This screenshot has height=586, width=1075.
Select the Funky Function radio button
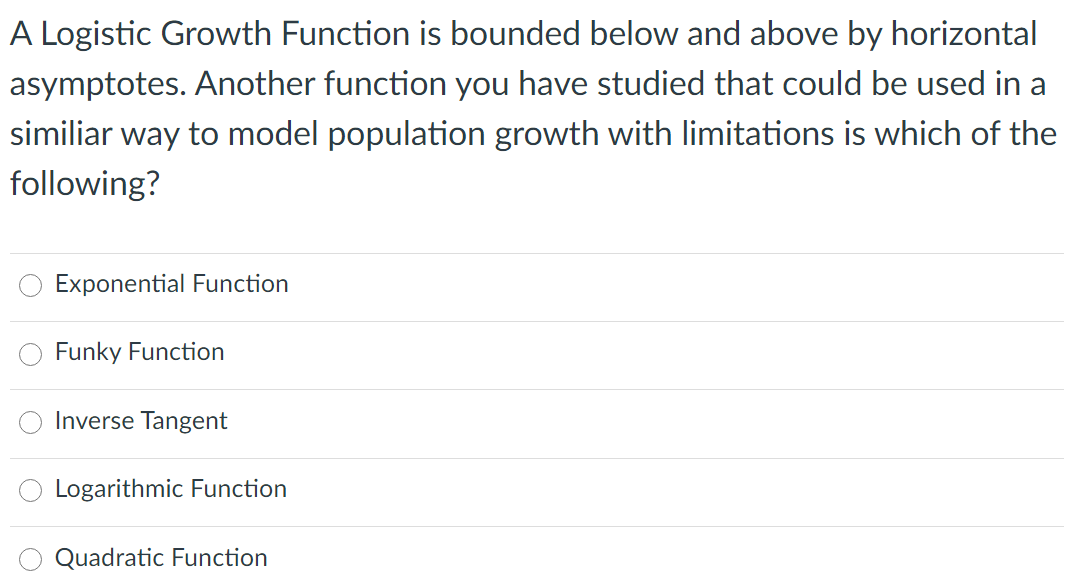[x=30, y=353]
